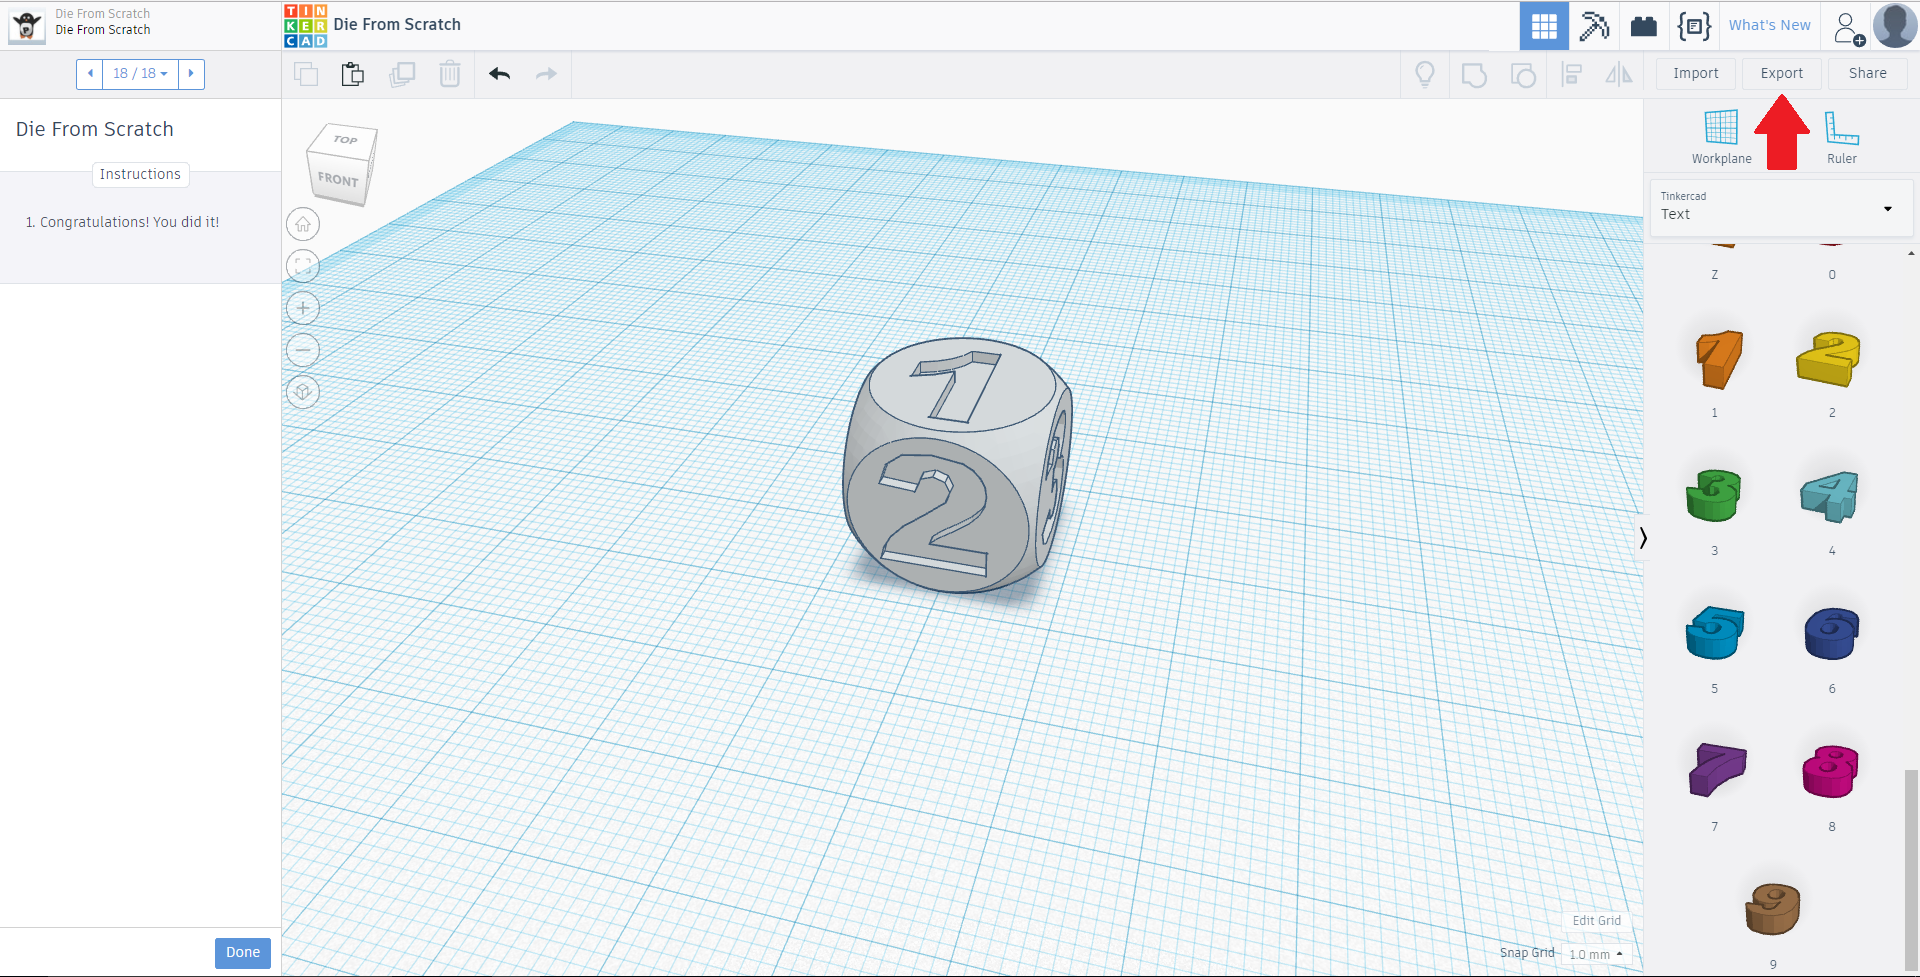Select the dark blue number 6 shape
This screenshot has width=1920, height=977.
tap(1832, 634)
